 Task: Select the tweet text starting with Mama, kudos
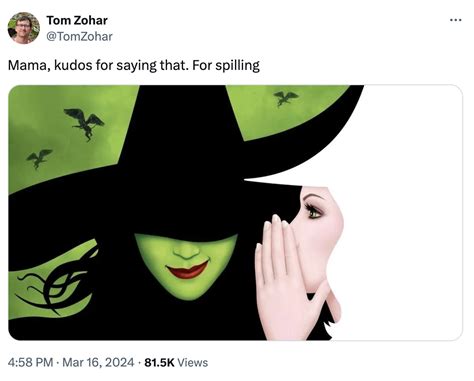[134, 65]
